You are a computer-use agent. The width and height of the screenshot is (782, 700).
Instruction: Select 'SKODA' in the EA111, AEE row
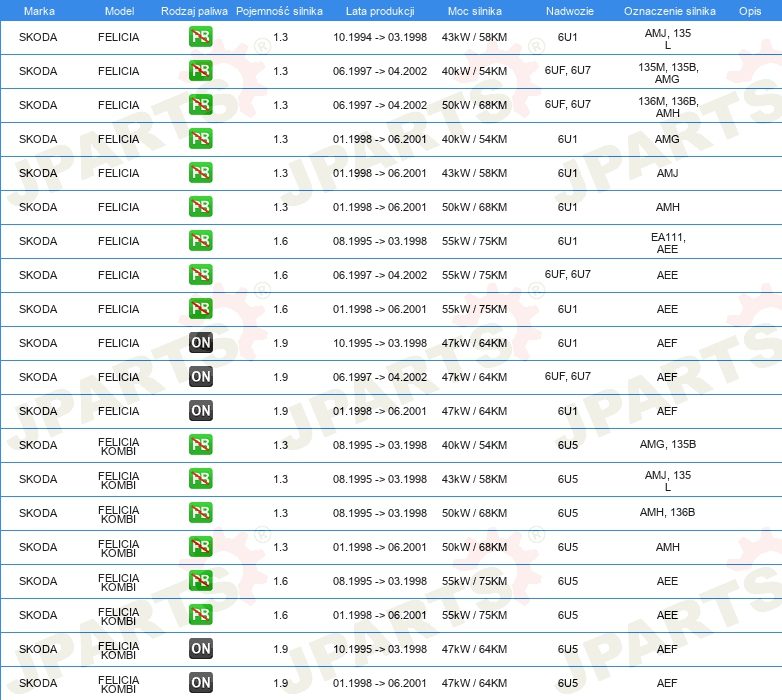(x=38, y=241)
